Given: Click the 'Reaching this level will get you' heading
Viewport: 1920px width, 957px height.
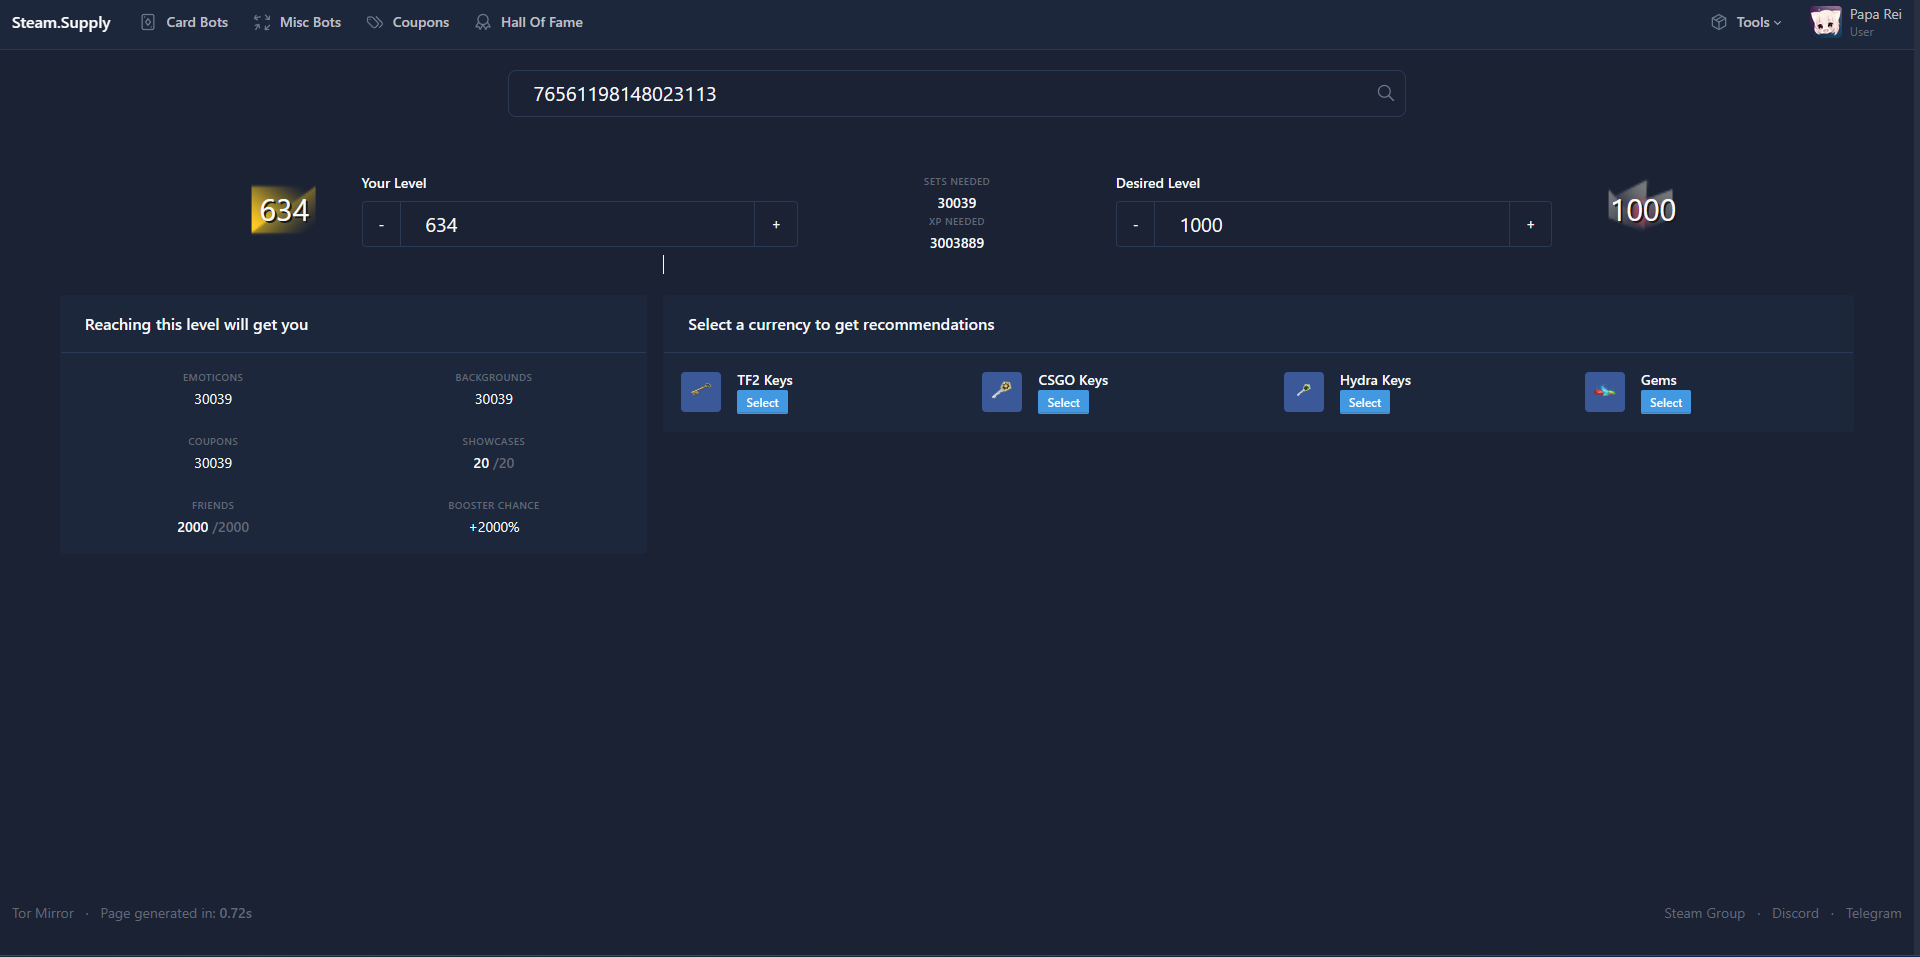Looking at the screenshot, I should point(197,325).
